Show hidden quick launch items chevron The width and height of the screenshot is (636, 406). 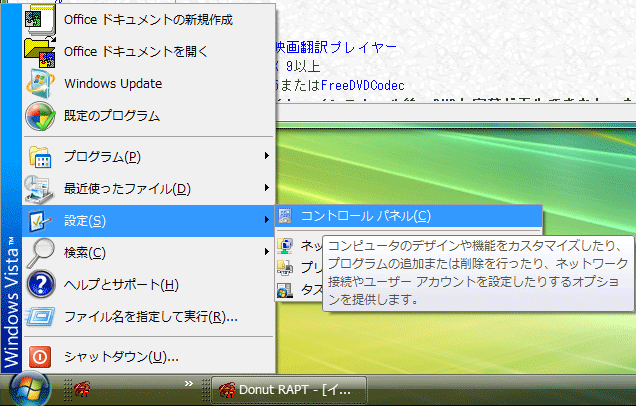click(189, 383)
